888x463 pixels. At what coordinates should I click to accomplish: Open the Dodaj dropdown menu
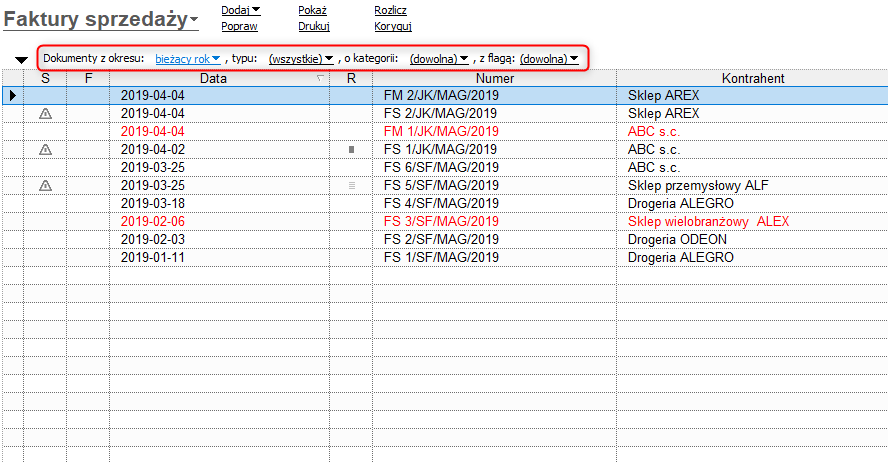[241, 10]
